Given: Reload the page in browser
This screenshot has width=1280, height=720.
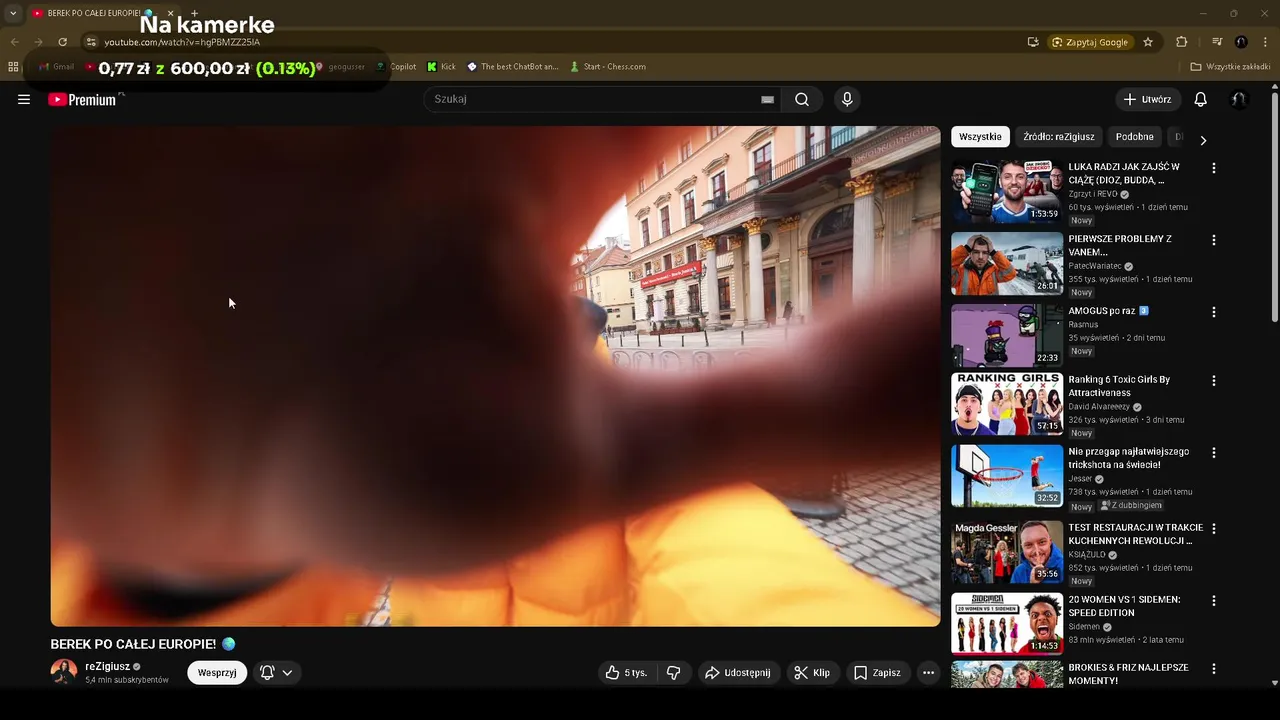Looking at the screenshot, I should click(x=62, y=42).
